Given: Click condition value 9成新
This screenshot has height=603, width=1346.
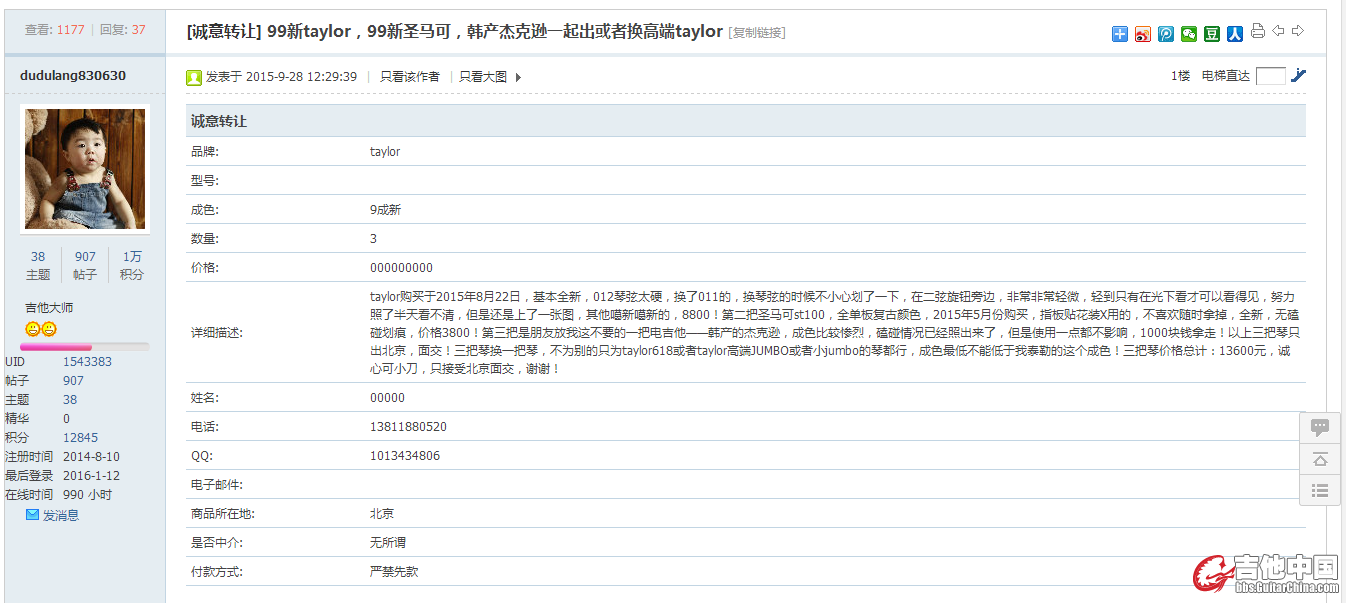Looking at the screenshot, I should pyautogui.click(x=385, y=210).
